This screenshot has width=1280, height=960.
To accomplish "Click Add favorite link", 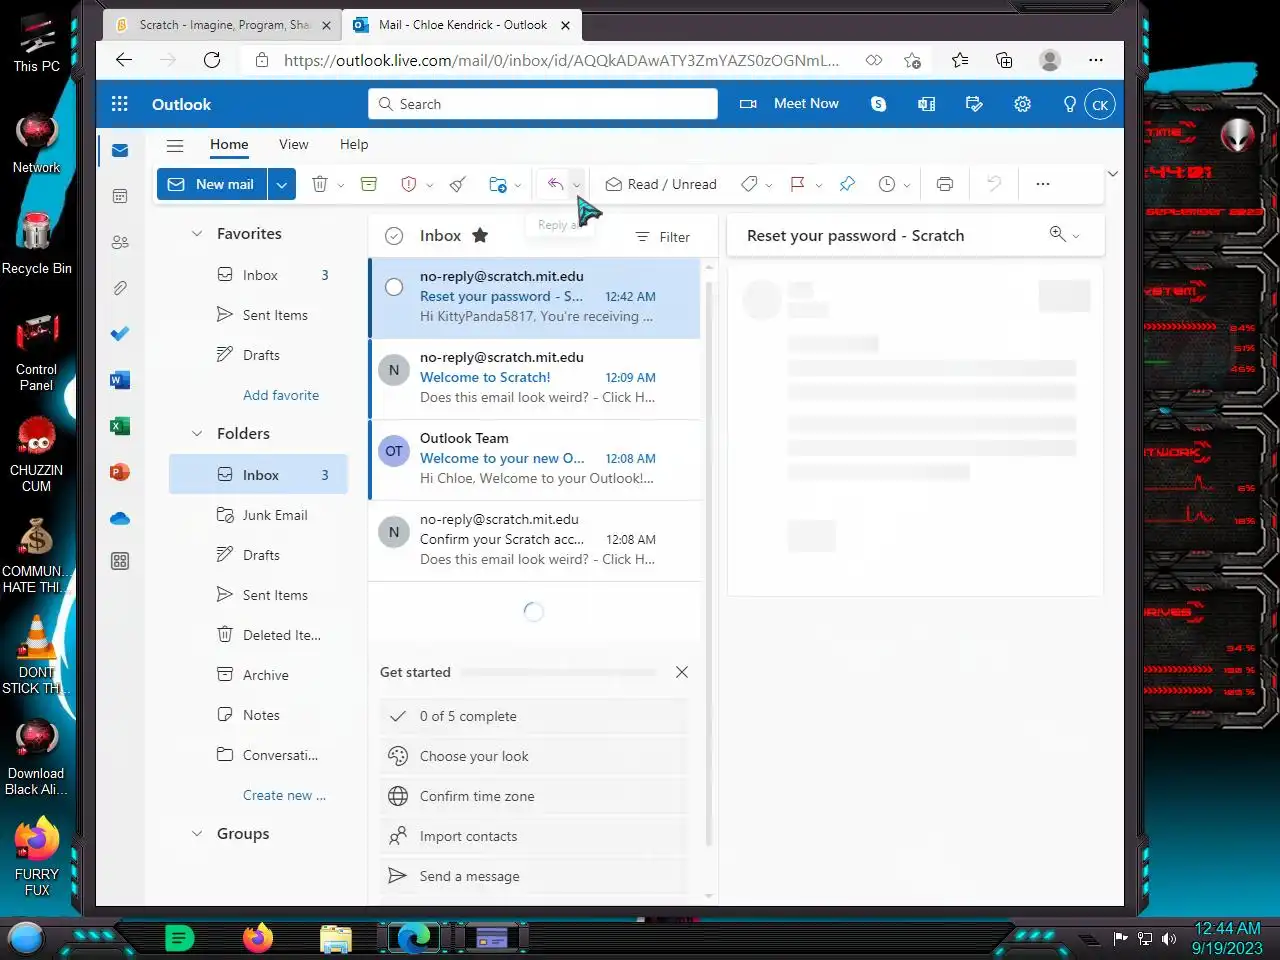I will click(x=281, y=395).
